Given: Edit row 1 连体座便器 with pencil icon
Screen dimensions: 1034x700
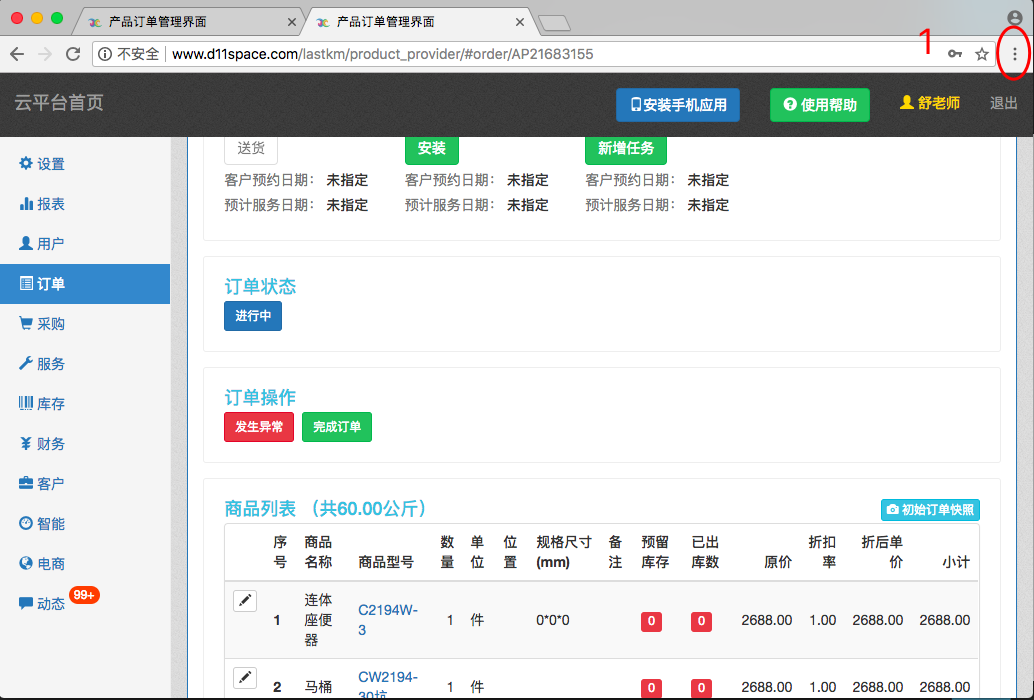Looking at the screenshot, I should click(x=245, y=600).
